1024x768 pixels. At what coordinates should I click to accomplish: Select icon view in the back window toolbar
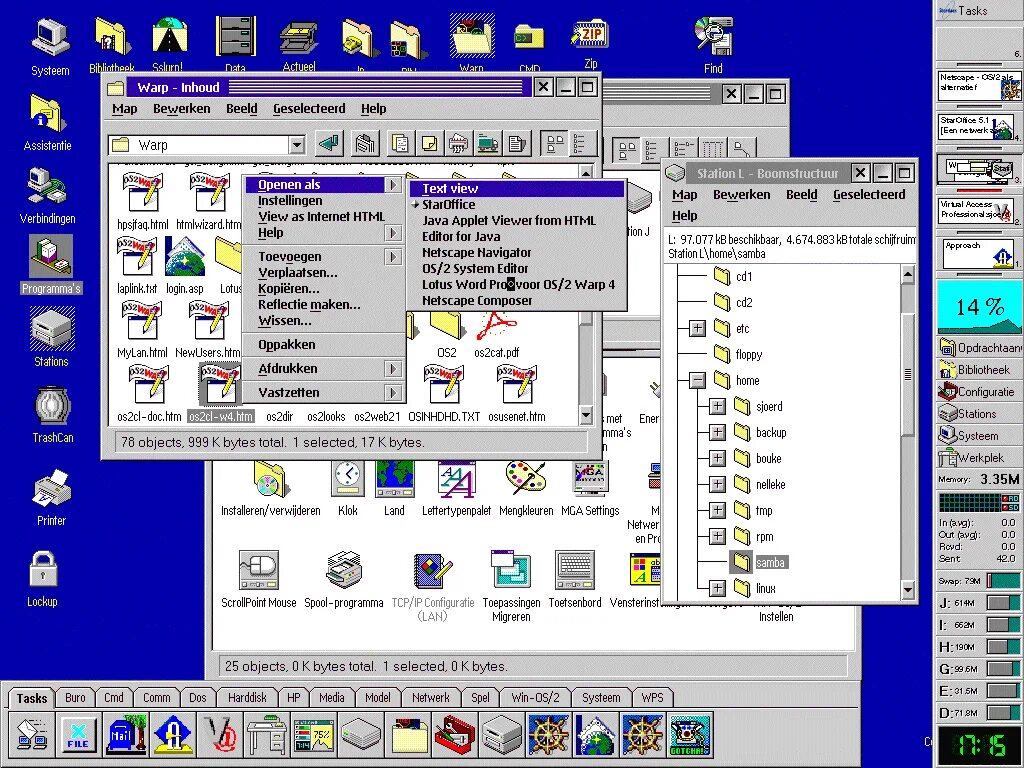pos(627,151)
